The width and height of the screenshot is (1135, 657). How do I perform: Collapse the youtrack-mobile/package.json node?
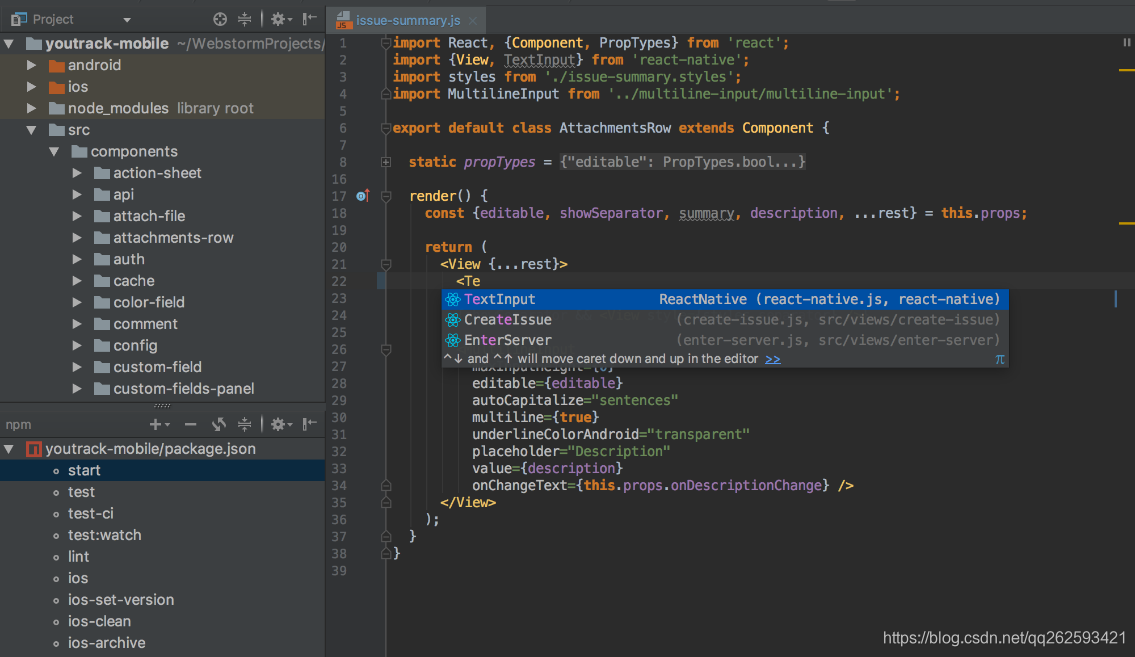[x=9, y=449]
